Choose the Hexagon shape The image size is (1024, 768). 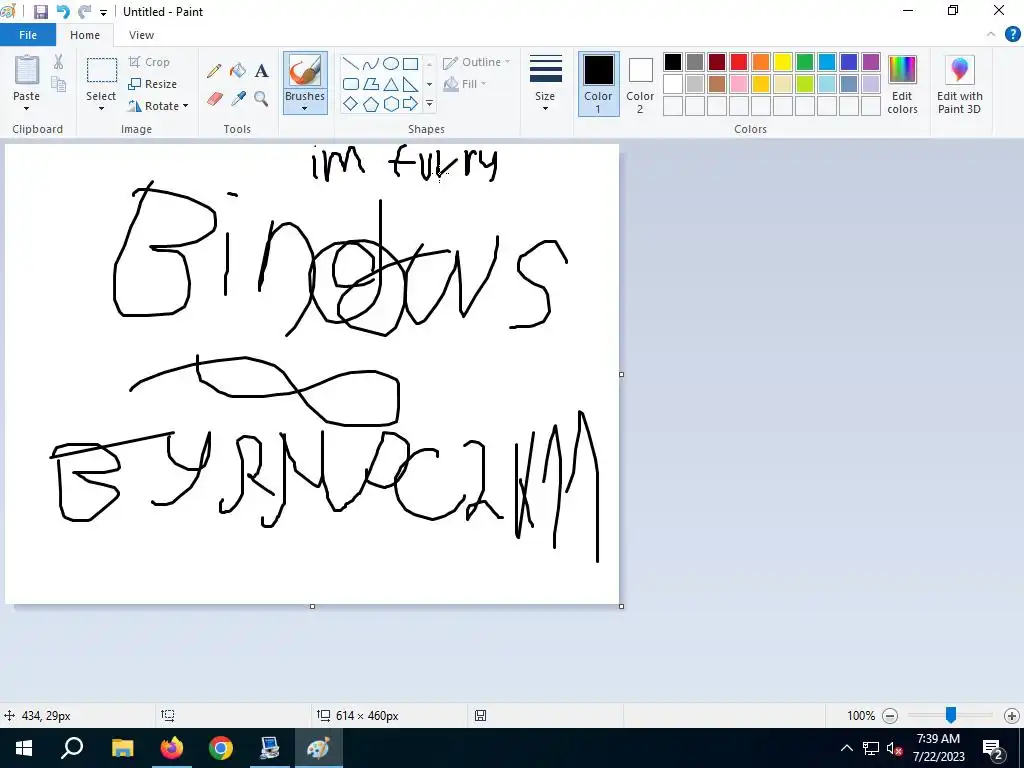[x=391, y=104]
